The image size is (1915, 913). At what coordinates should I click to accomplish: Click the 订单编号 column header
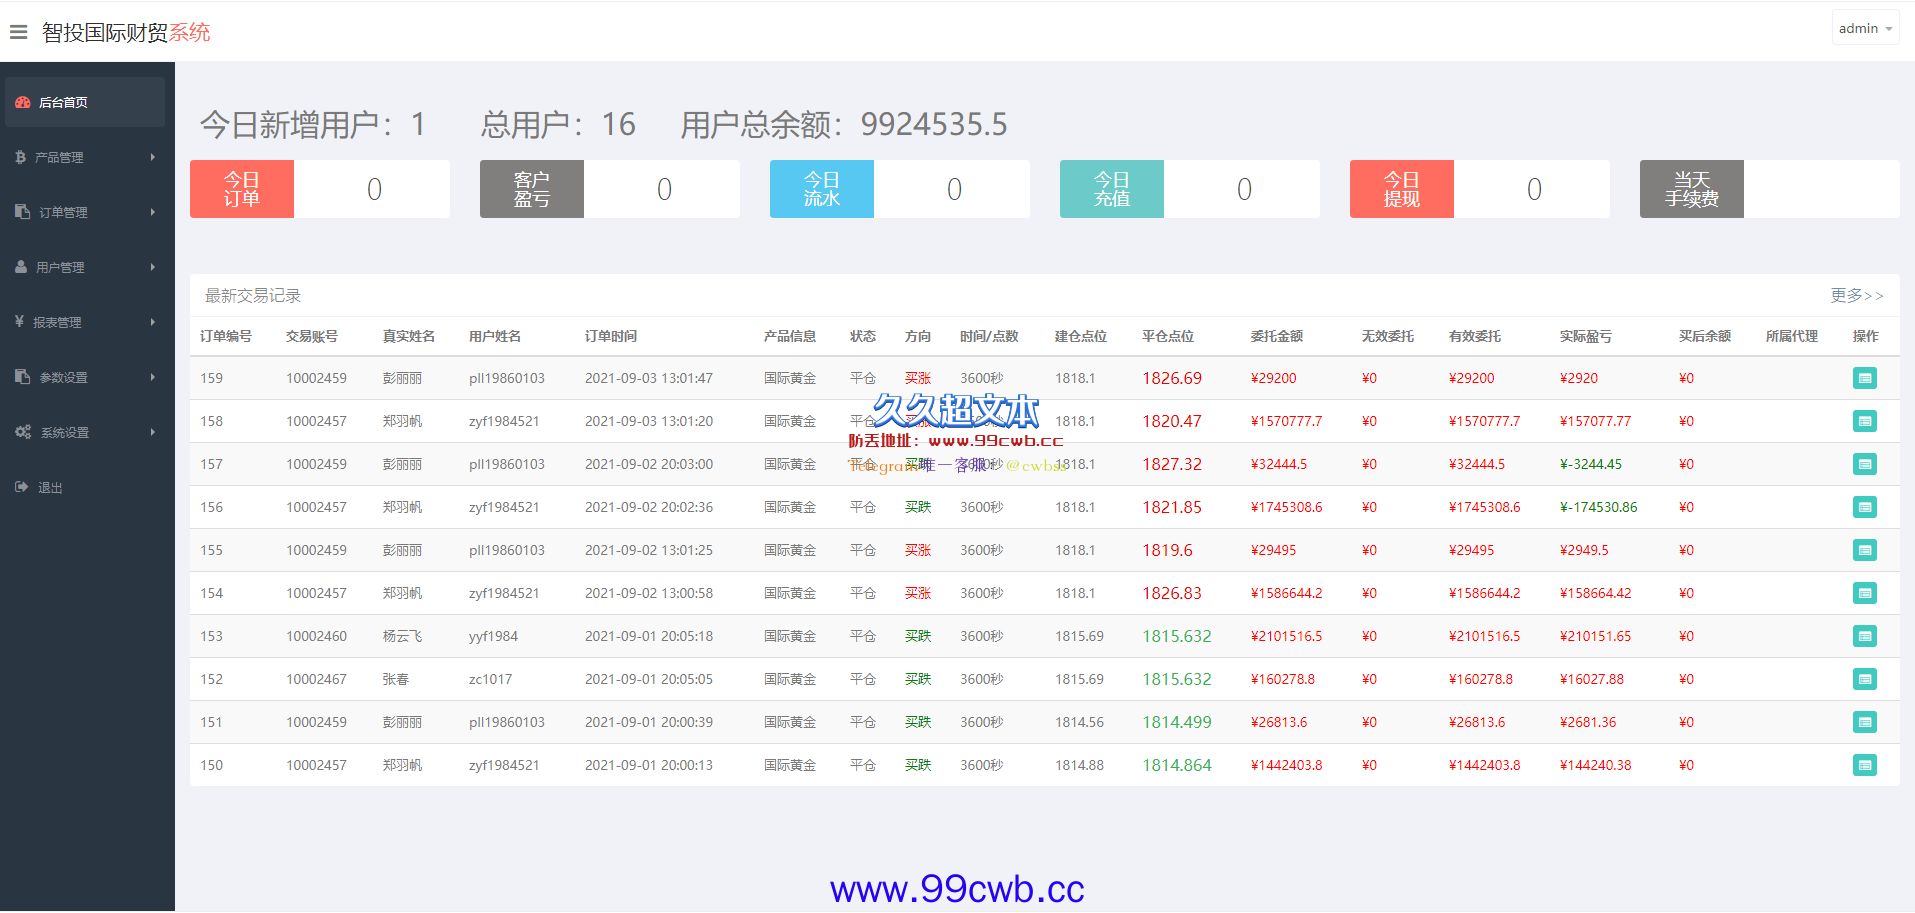(226, 336)
